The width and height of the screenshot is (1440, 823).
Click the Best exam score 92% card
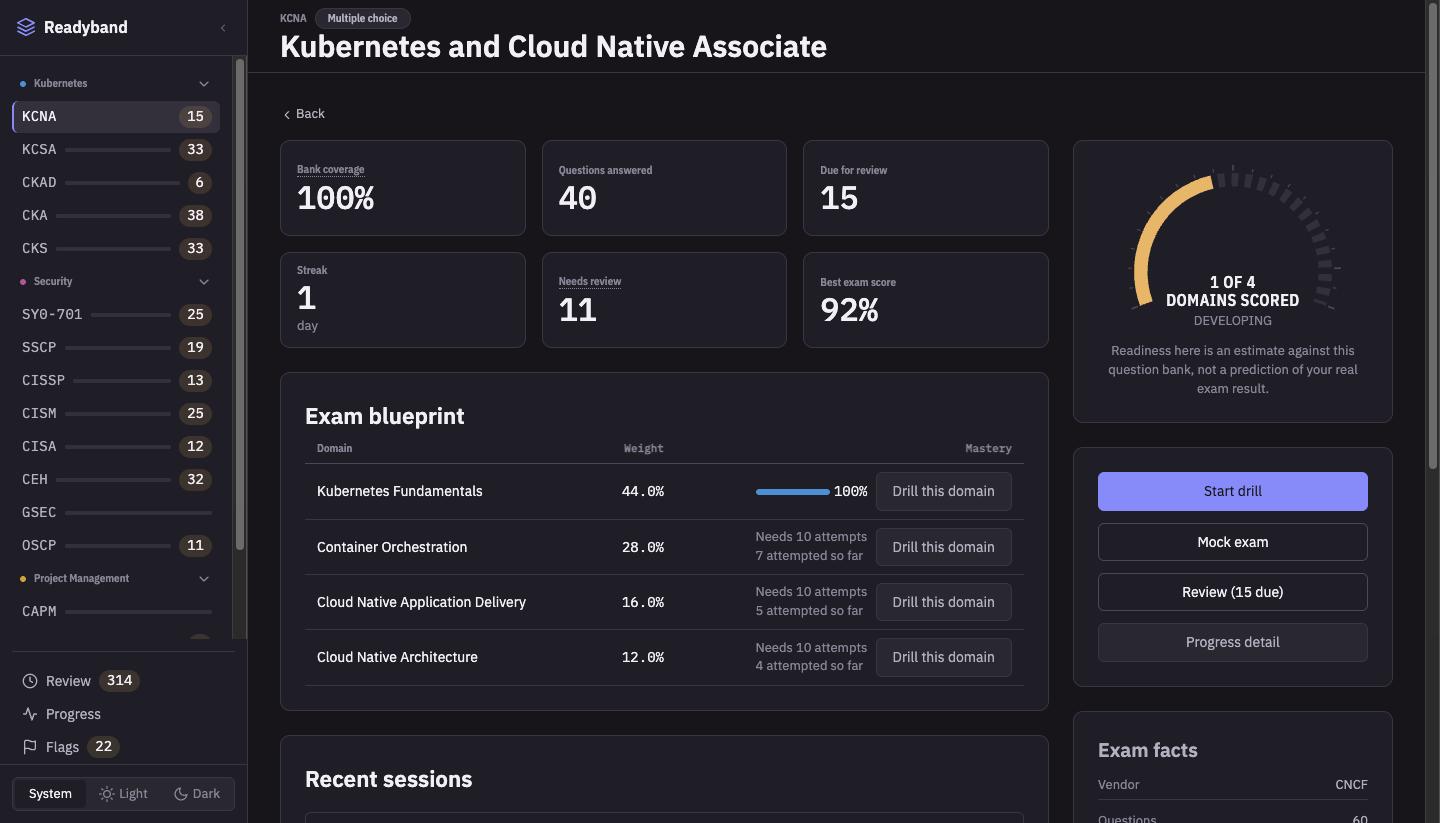point(926,300)
